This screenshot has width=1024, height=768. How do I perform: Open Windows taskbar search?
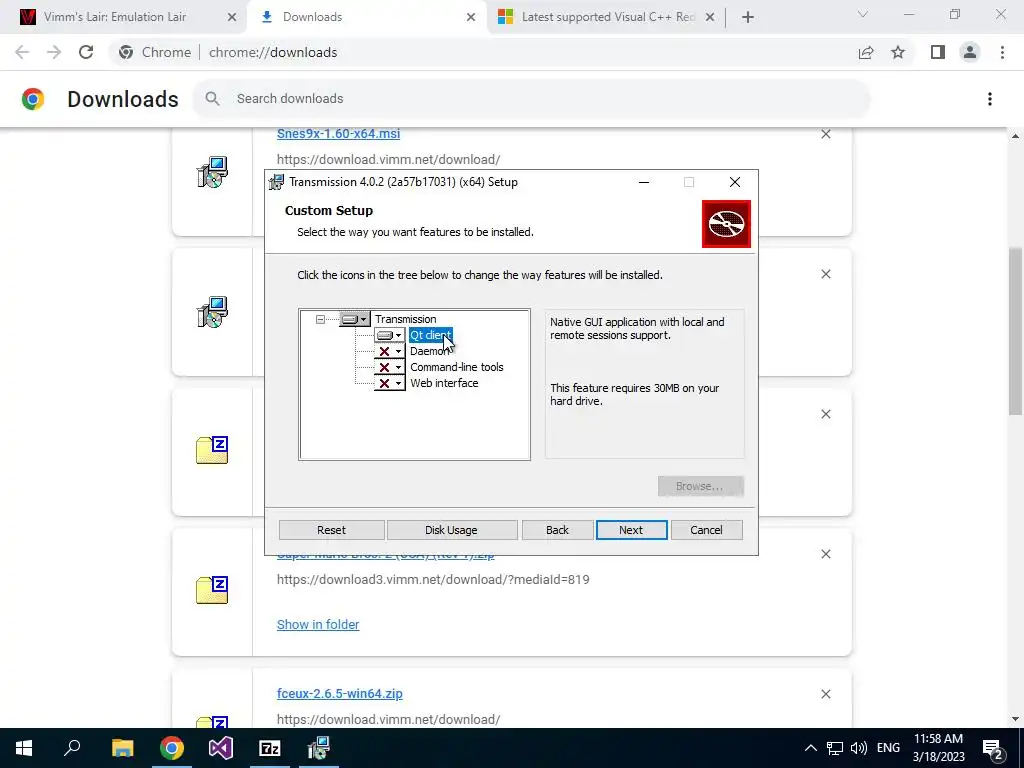click(72, 748)
